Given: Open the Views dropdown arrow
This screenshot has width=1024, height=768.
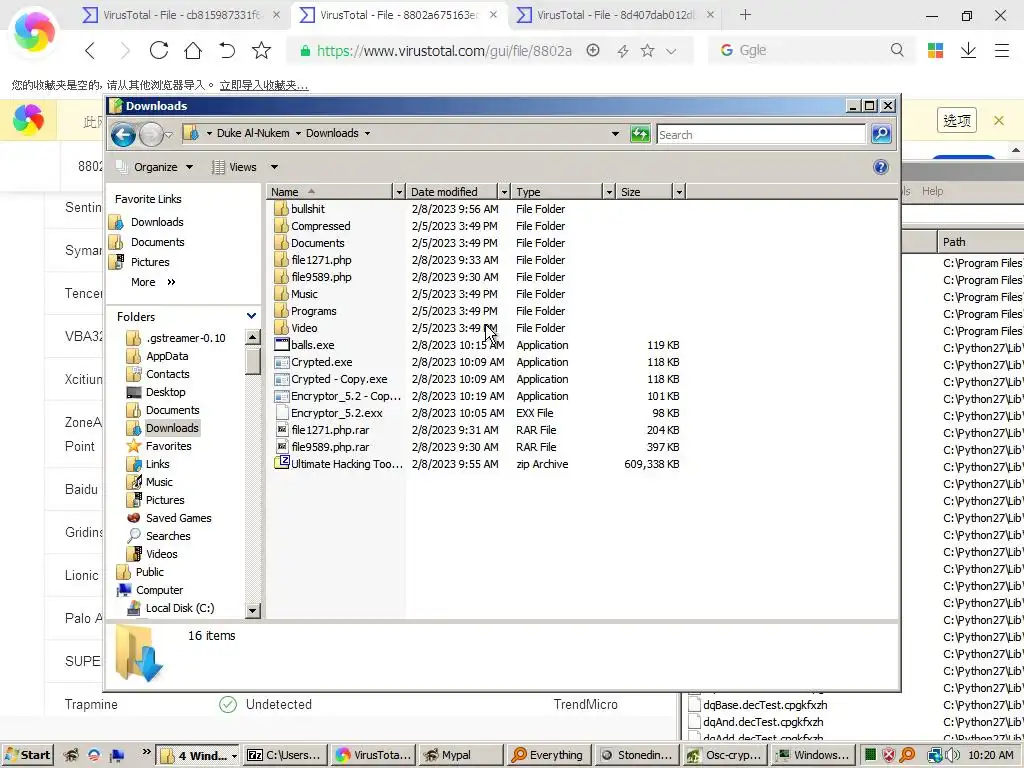Looking at the screenshot, I should (x=274, y=167).
